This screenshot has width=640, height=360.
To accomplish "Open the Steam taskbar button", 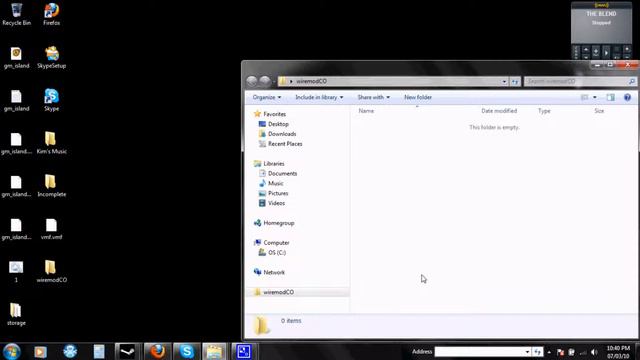I will pyautogui.click(x=127, y=351).
